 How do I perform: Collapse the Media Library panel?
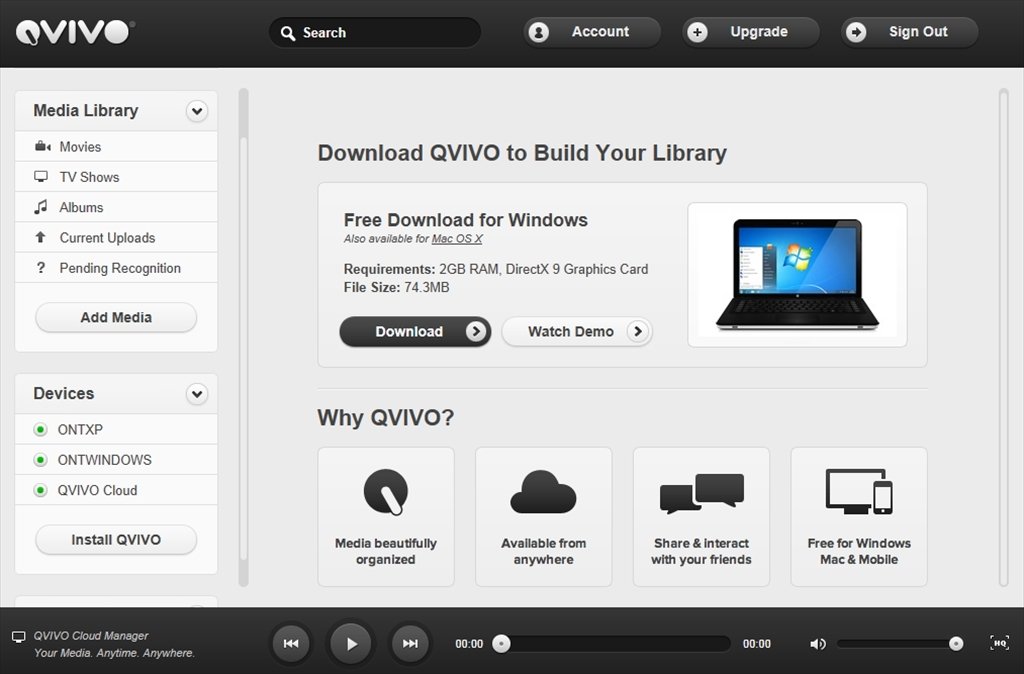pyautogui.click(x=197, y=111)
